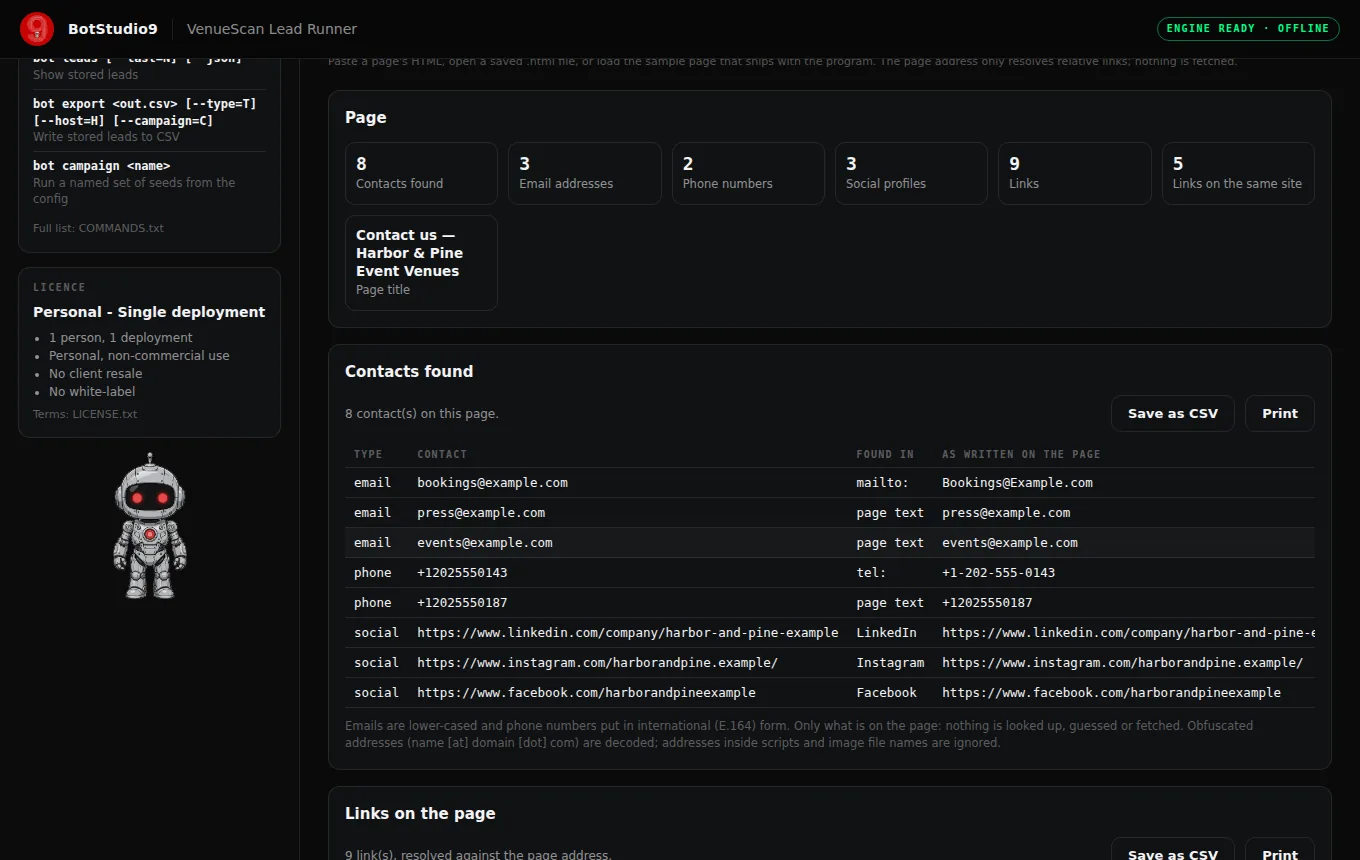
Task: Select the 2 Phone numbers stat card
Action: 748,173
